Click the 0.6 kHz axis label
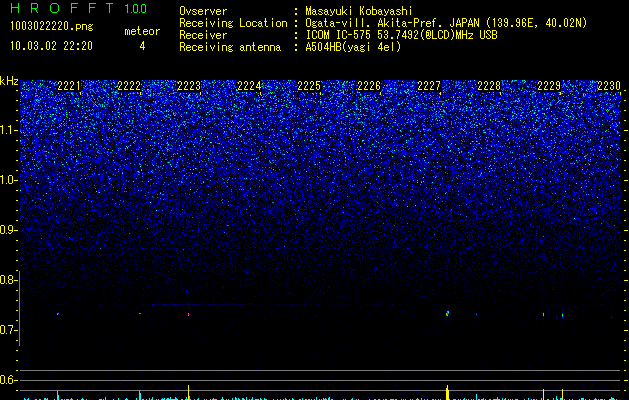The width and height of the screenshot is (629, 400). [9, 380]
